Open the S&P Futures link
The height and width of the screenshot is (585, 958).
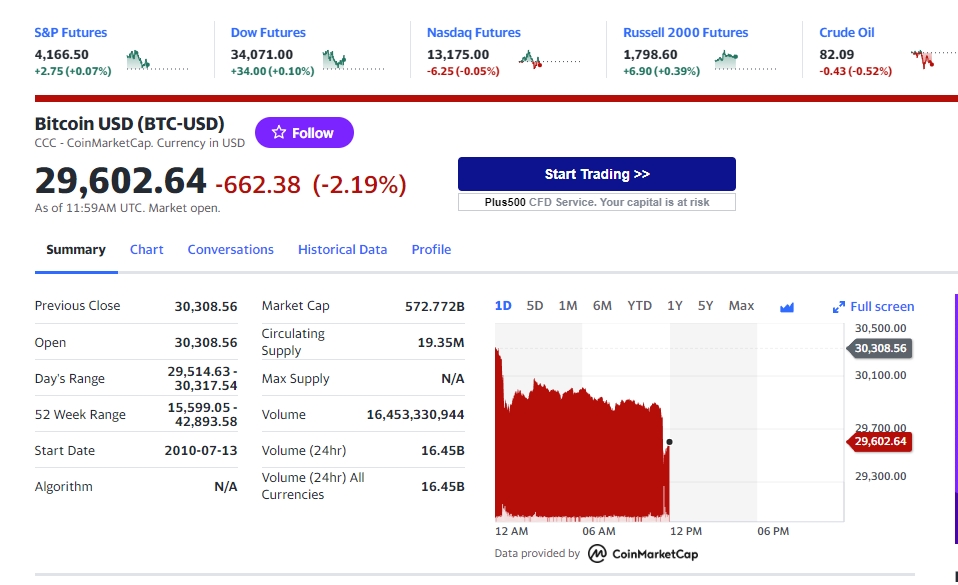coord(71,33)
